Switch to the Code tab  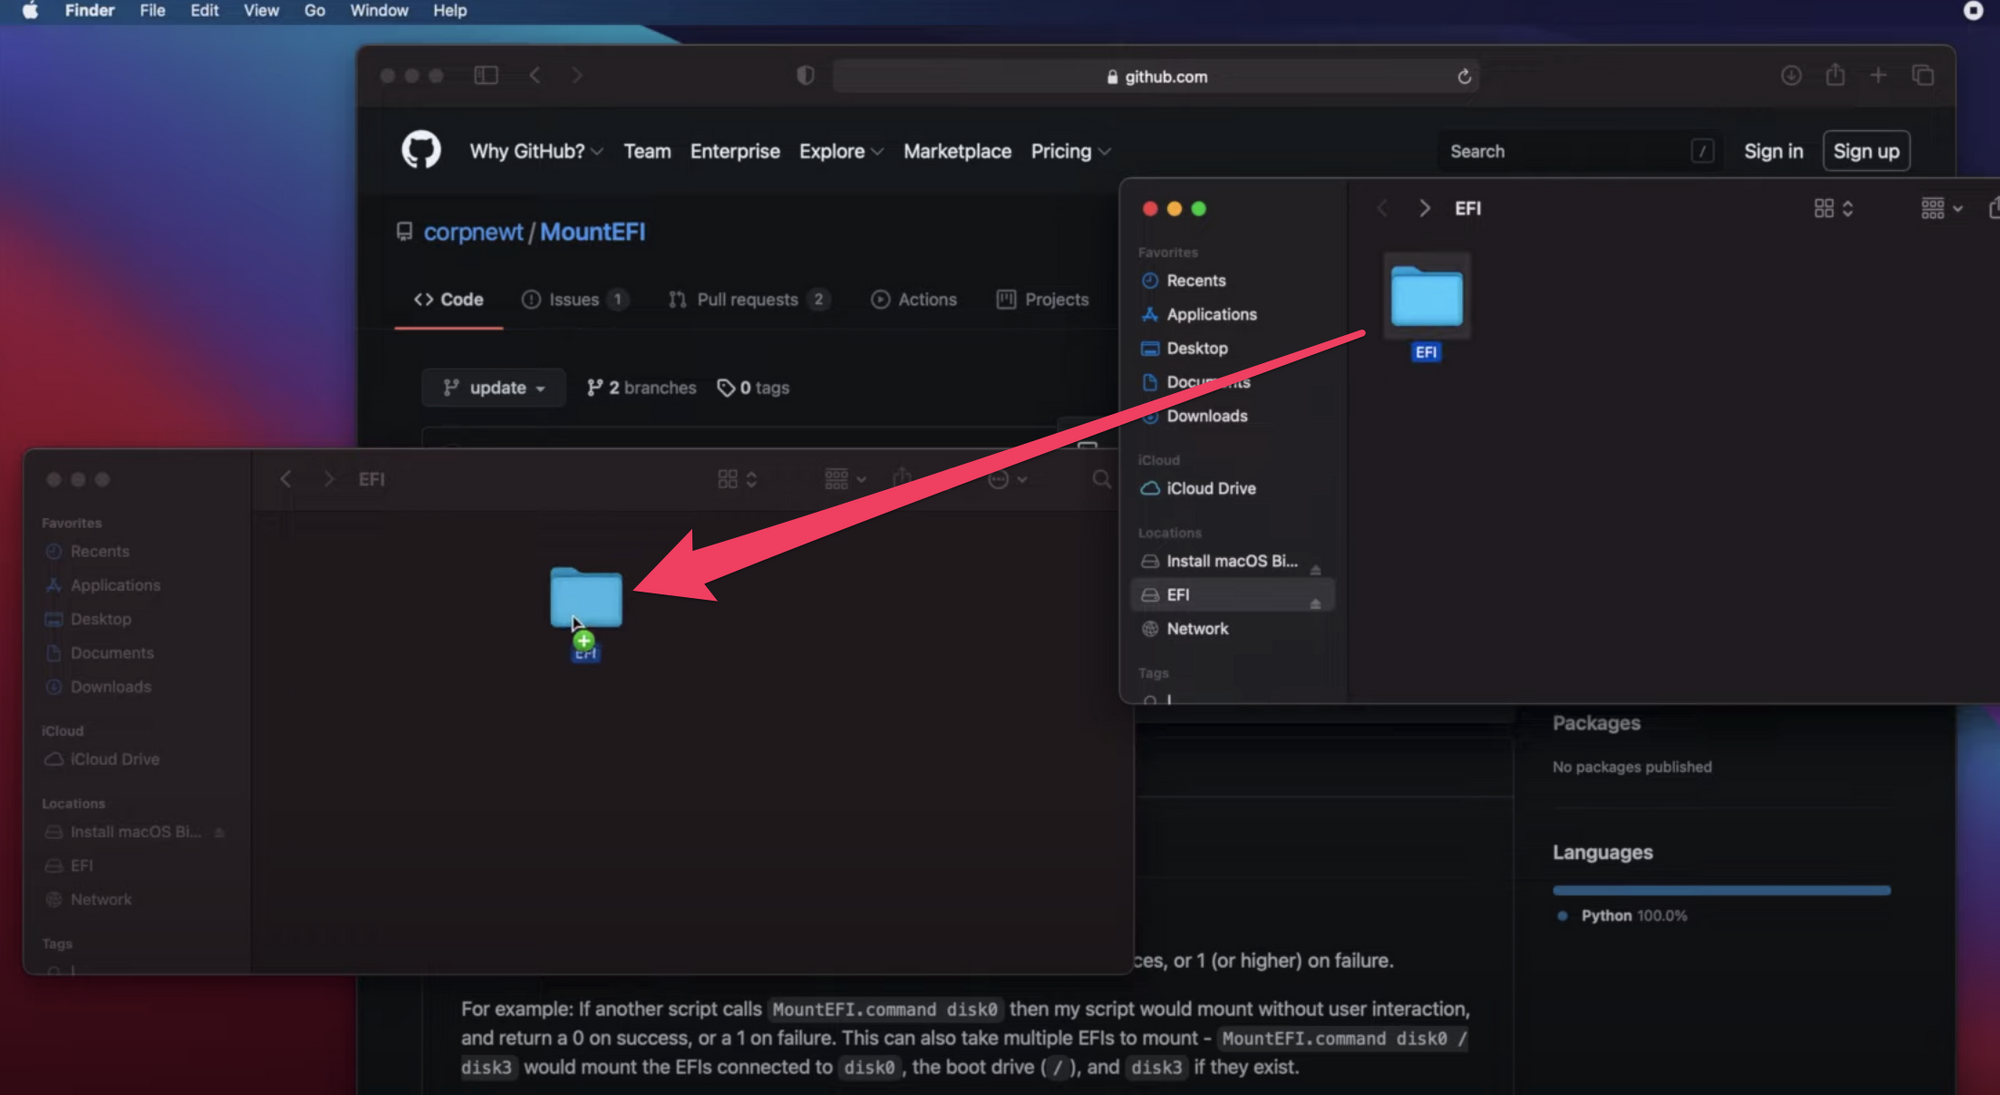click(x=449, y=300)
